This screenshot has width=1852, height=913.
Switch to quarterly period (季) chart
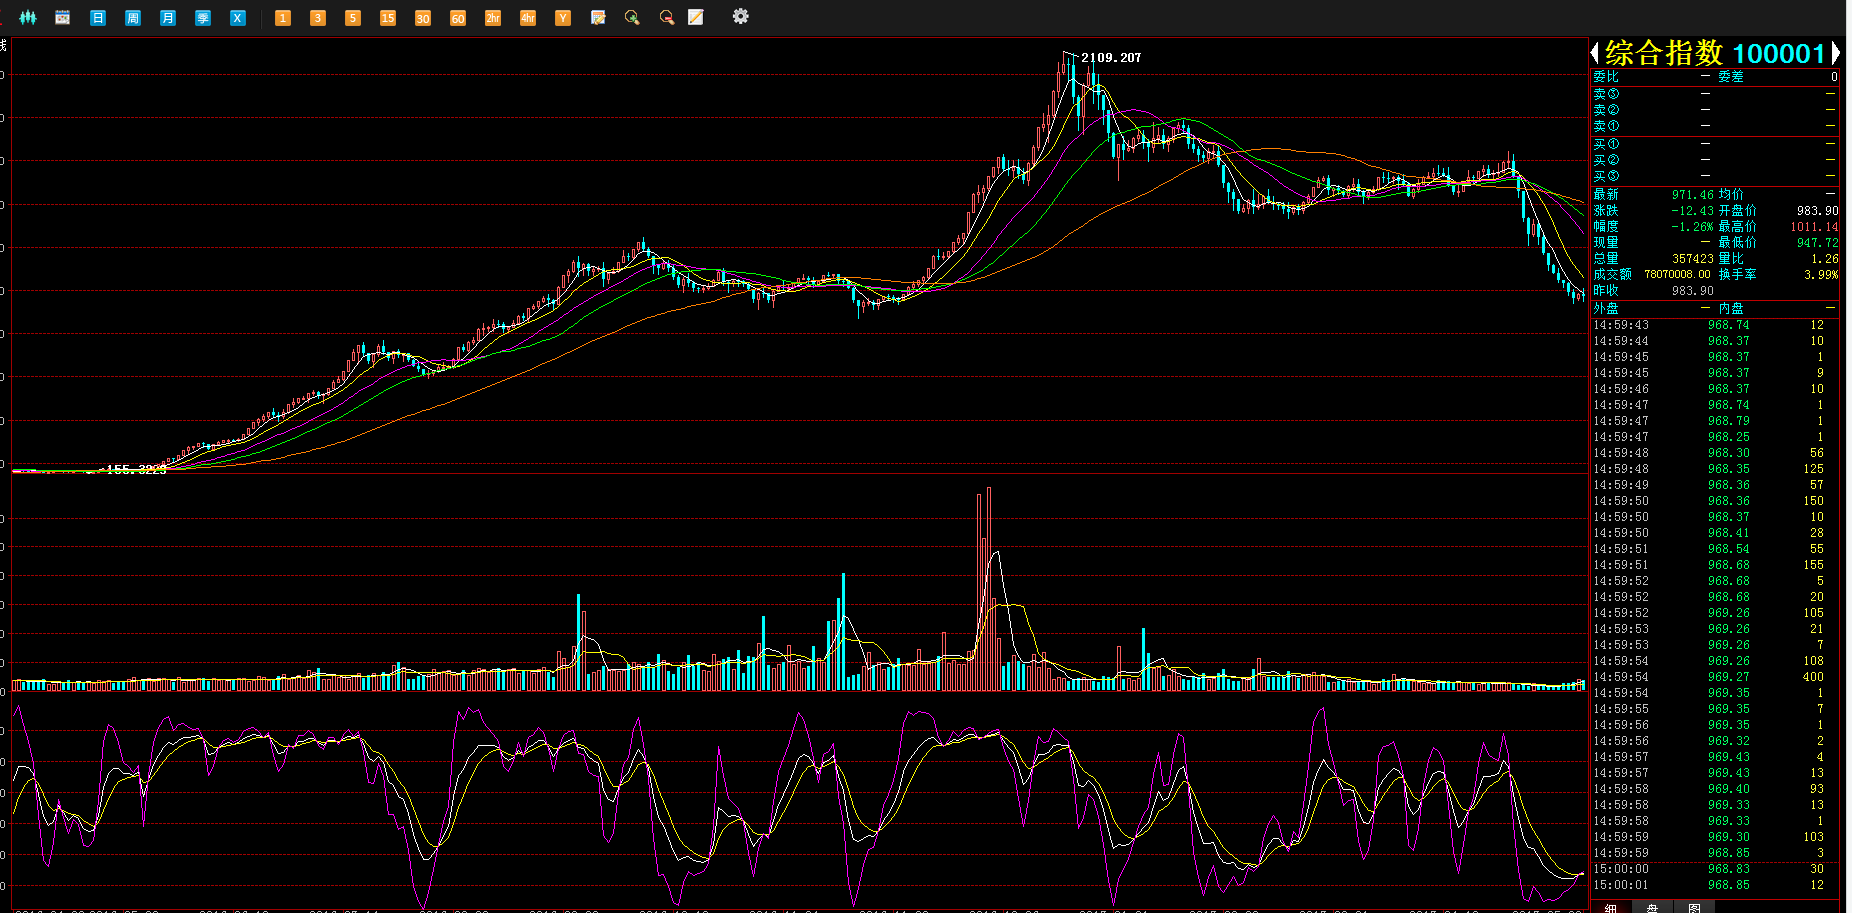click(x=203, y=18)
